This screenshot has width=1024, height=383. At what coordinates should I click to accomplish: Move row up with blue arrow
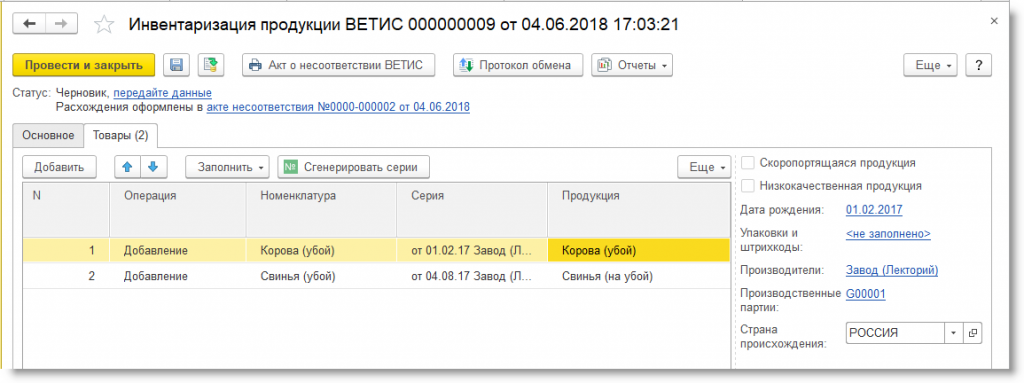click(127, 167)
